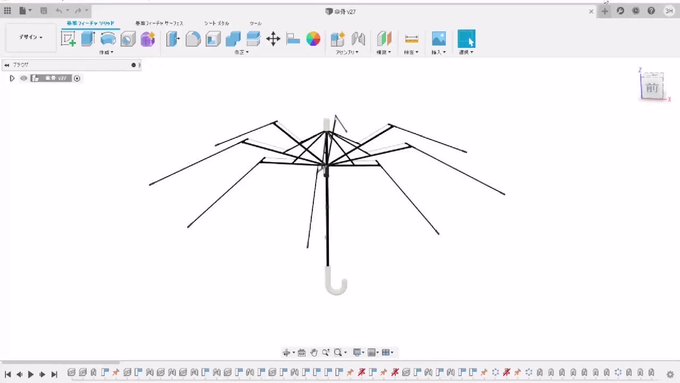Open the デザイン workspace dropdown
The height and width of the screenshot is (383, 680).
click(x=30, y=37)
